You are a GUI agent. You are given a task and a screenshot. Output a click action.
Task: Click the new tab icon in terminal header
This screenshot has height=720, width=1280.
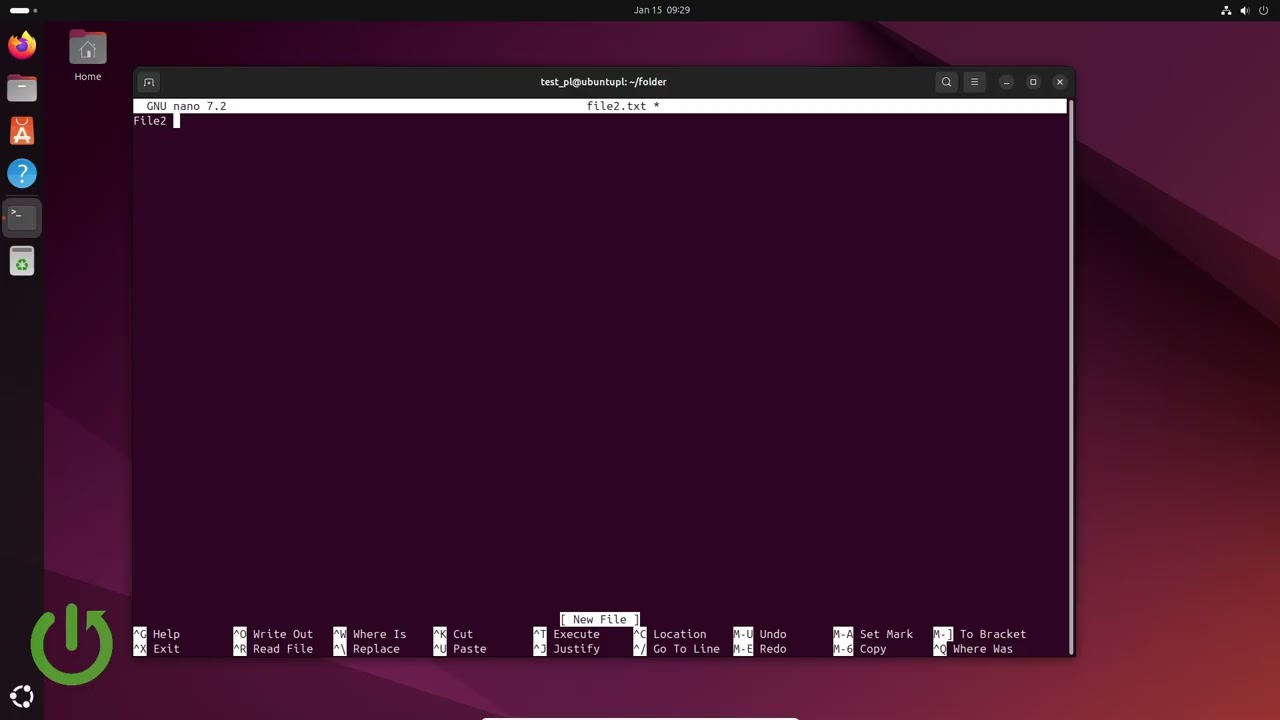(x=149, y=82)
